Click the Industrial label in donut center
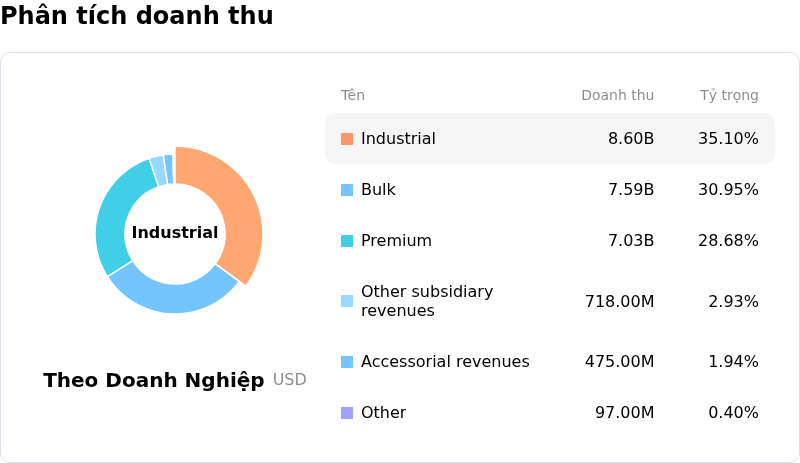This screenshot has width=800, height=463. coord(174,232)
